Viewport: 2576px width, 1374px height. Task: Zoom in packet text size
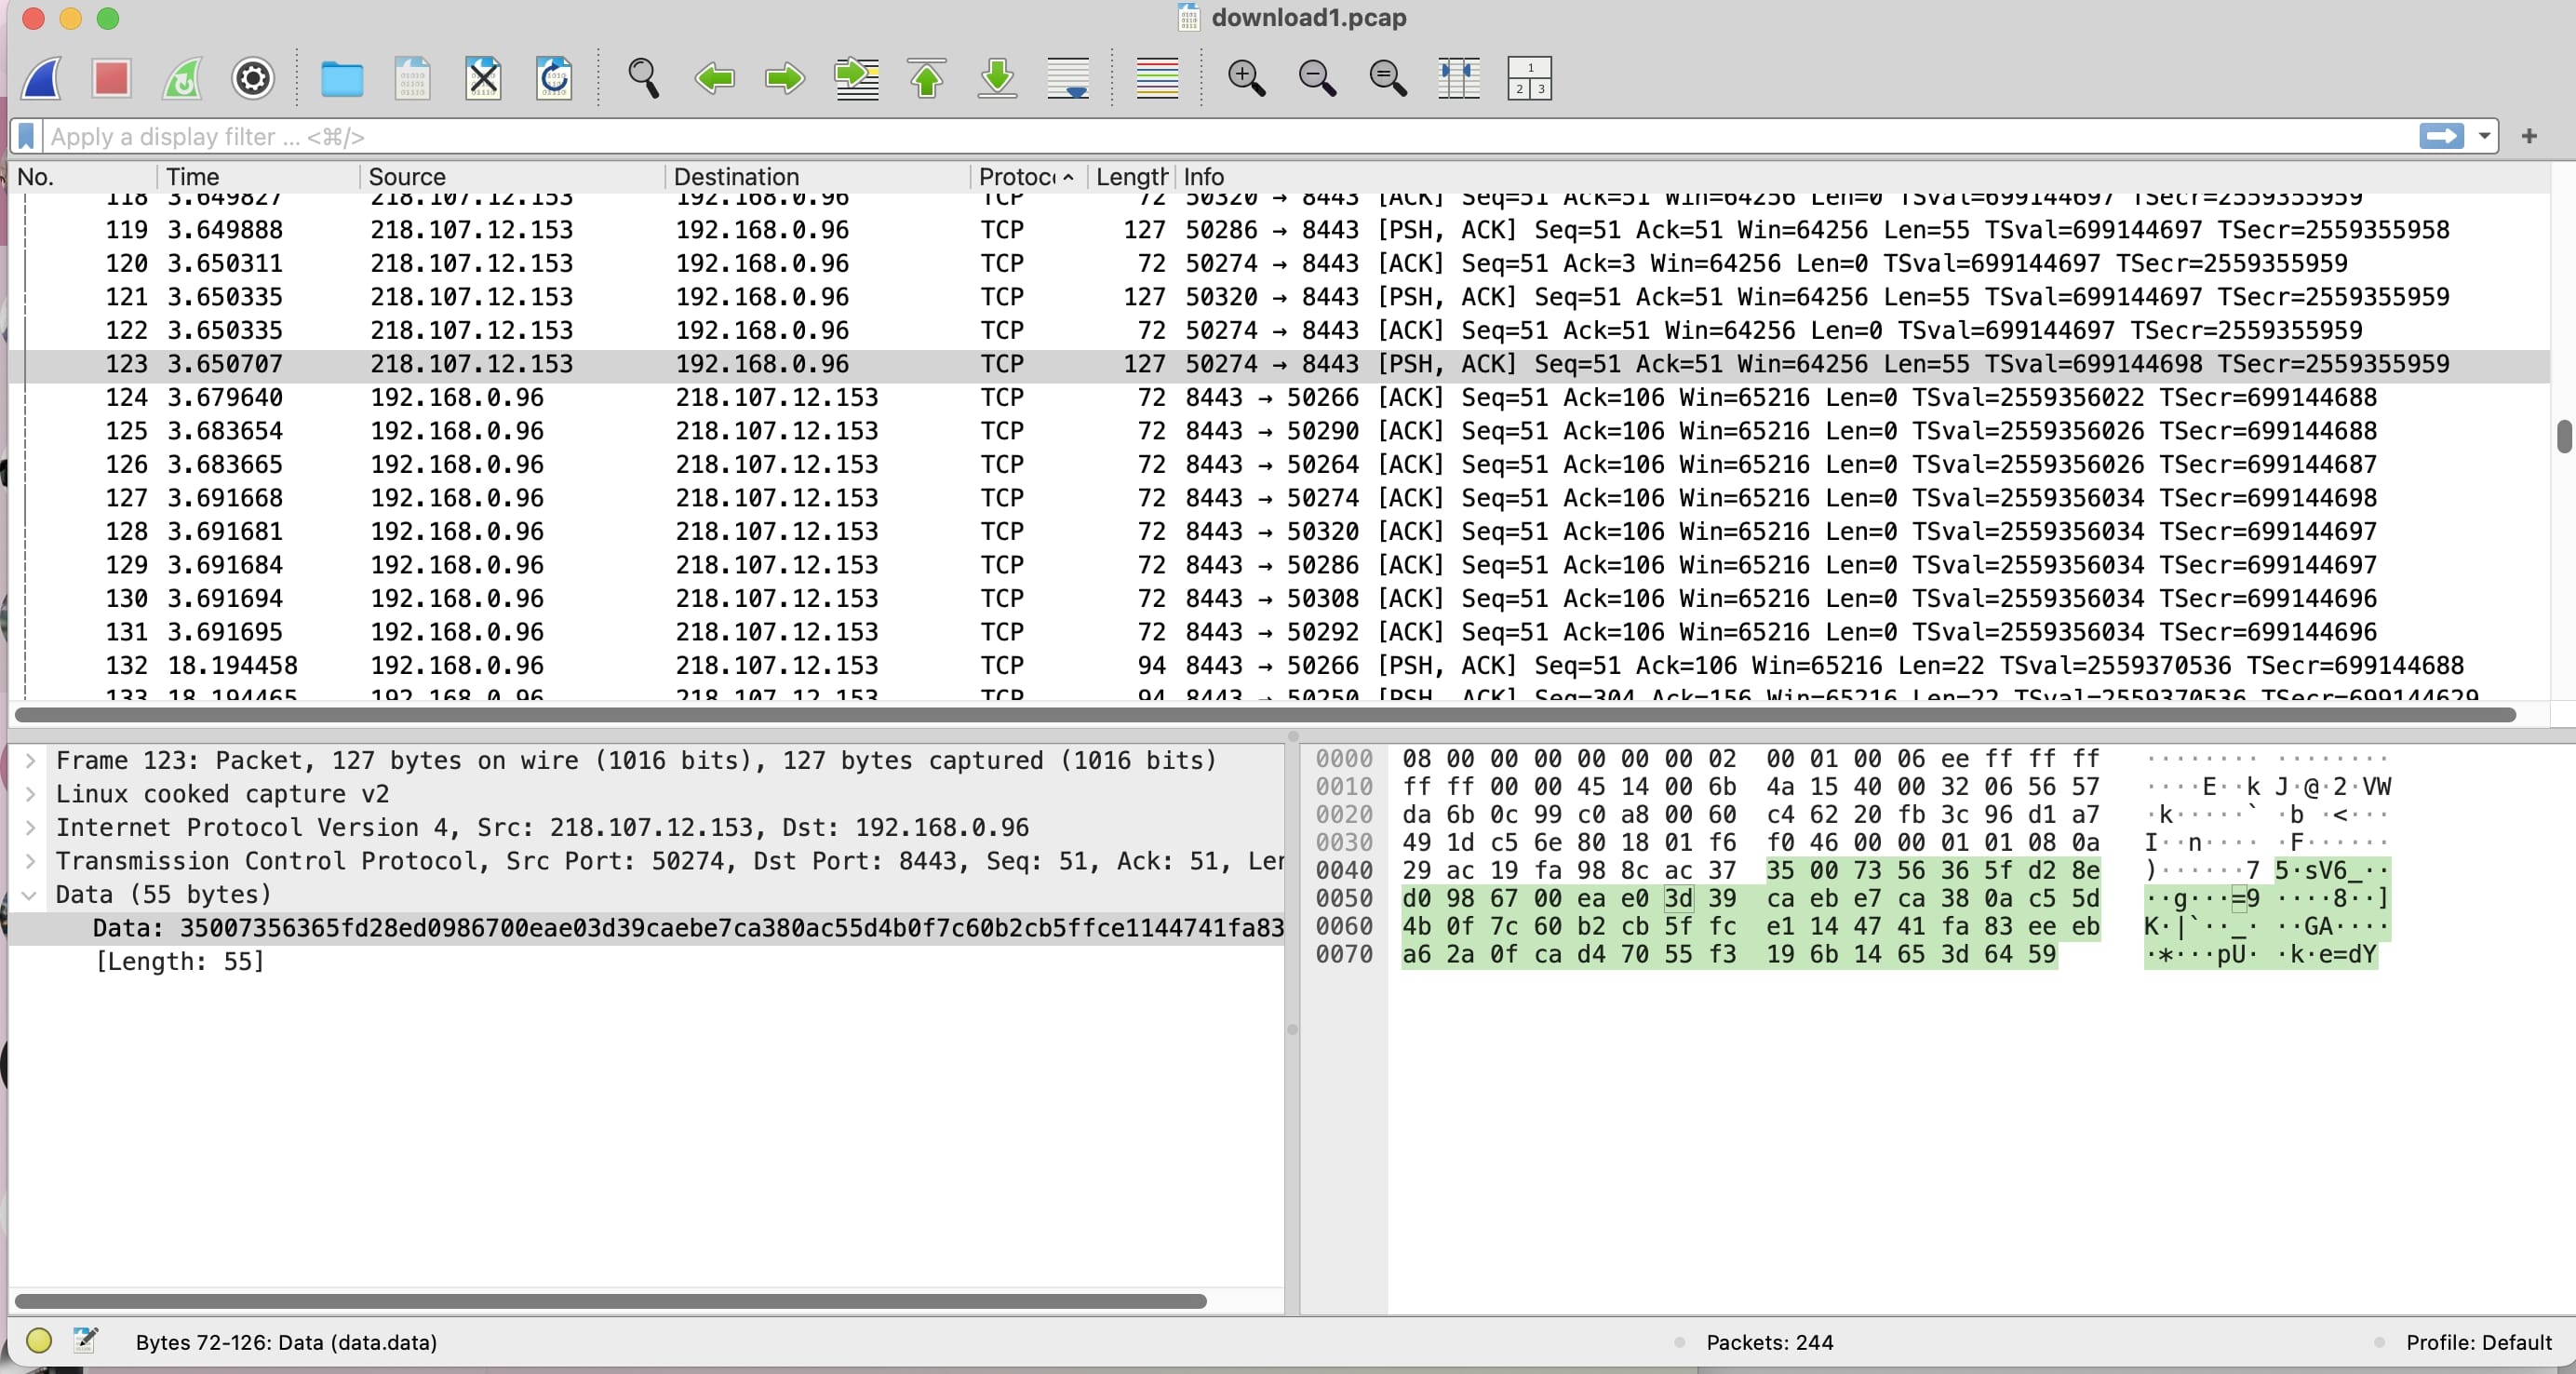(x=1246, y=78)
